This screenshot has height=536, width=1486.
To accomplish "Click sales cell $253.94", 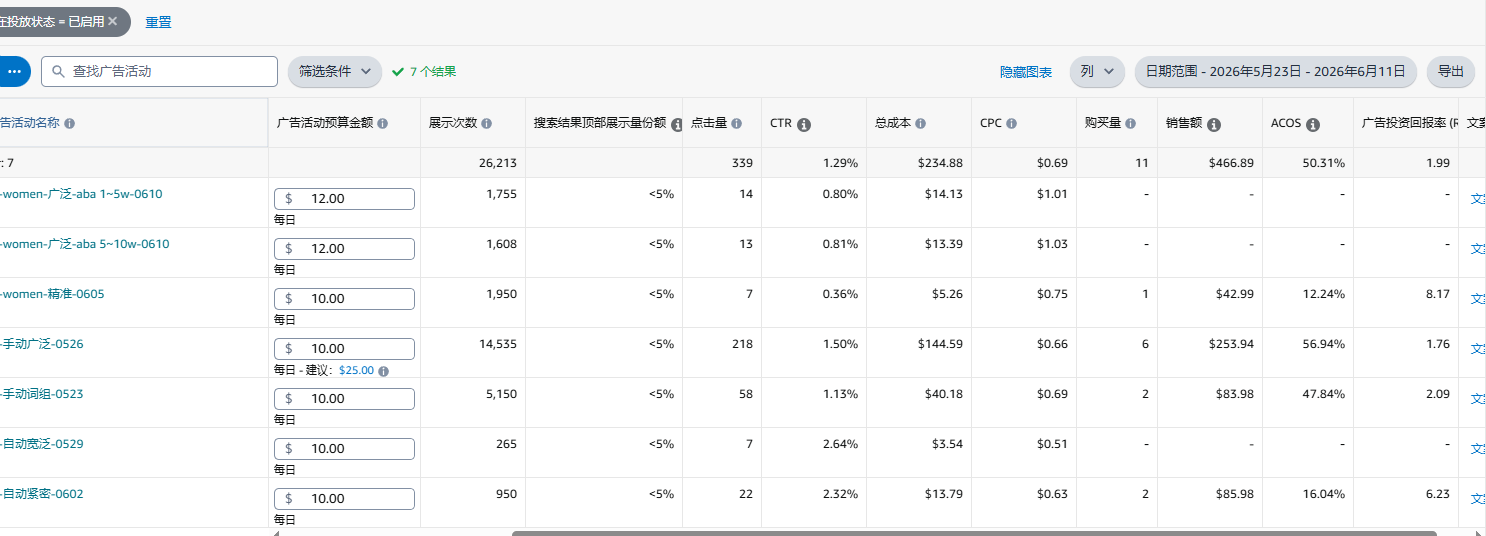I will [x=1231, y=344].
